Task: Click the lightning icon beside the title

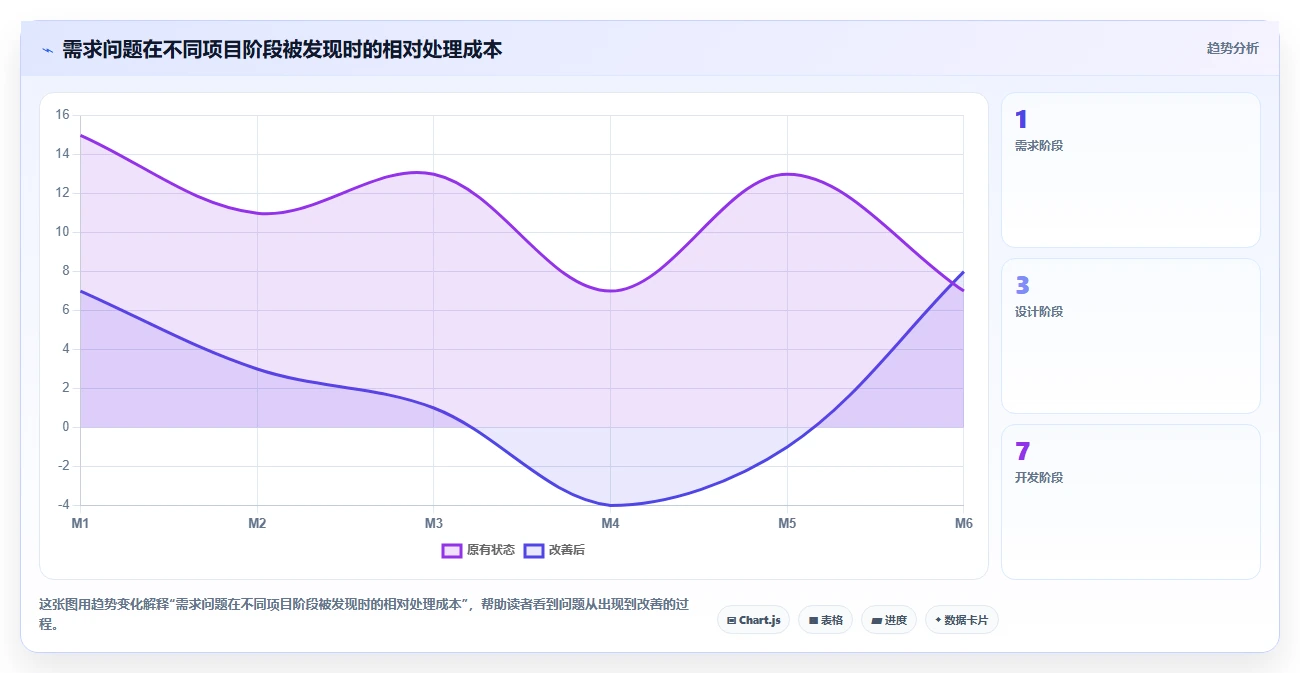Action: coord(47,49)
